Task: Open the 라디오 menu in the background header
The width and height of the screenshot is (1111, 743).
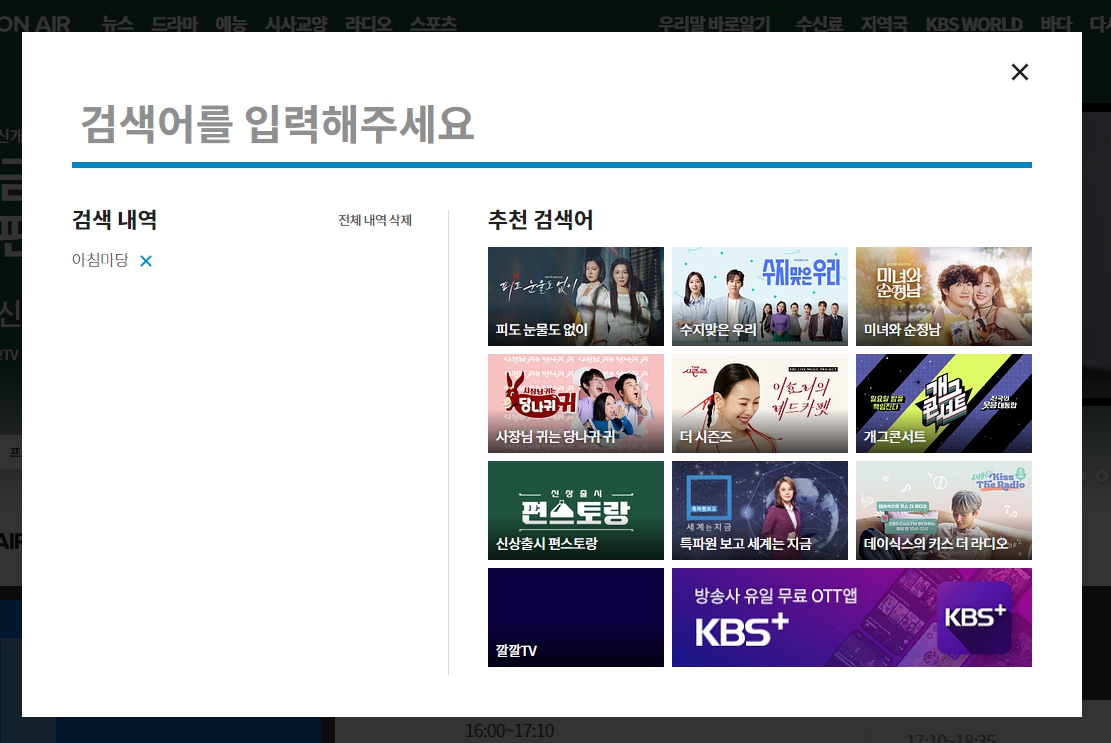Action: (x=368, y=24)
